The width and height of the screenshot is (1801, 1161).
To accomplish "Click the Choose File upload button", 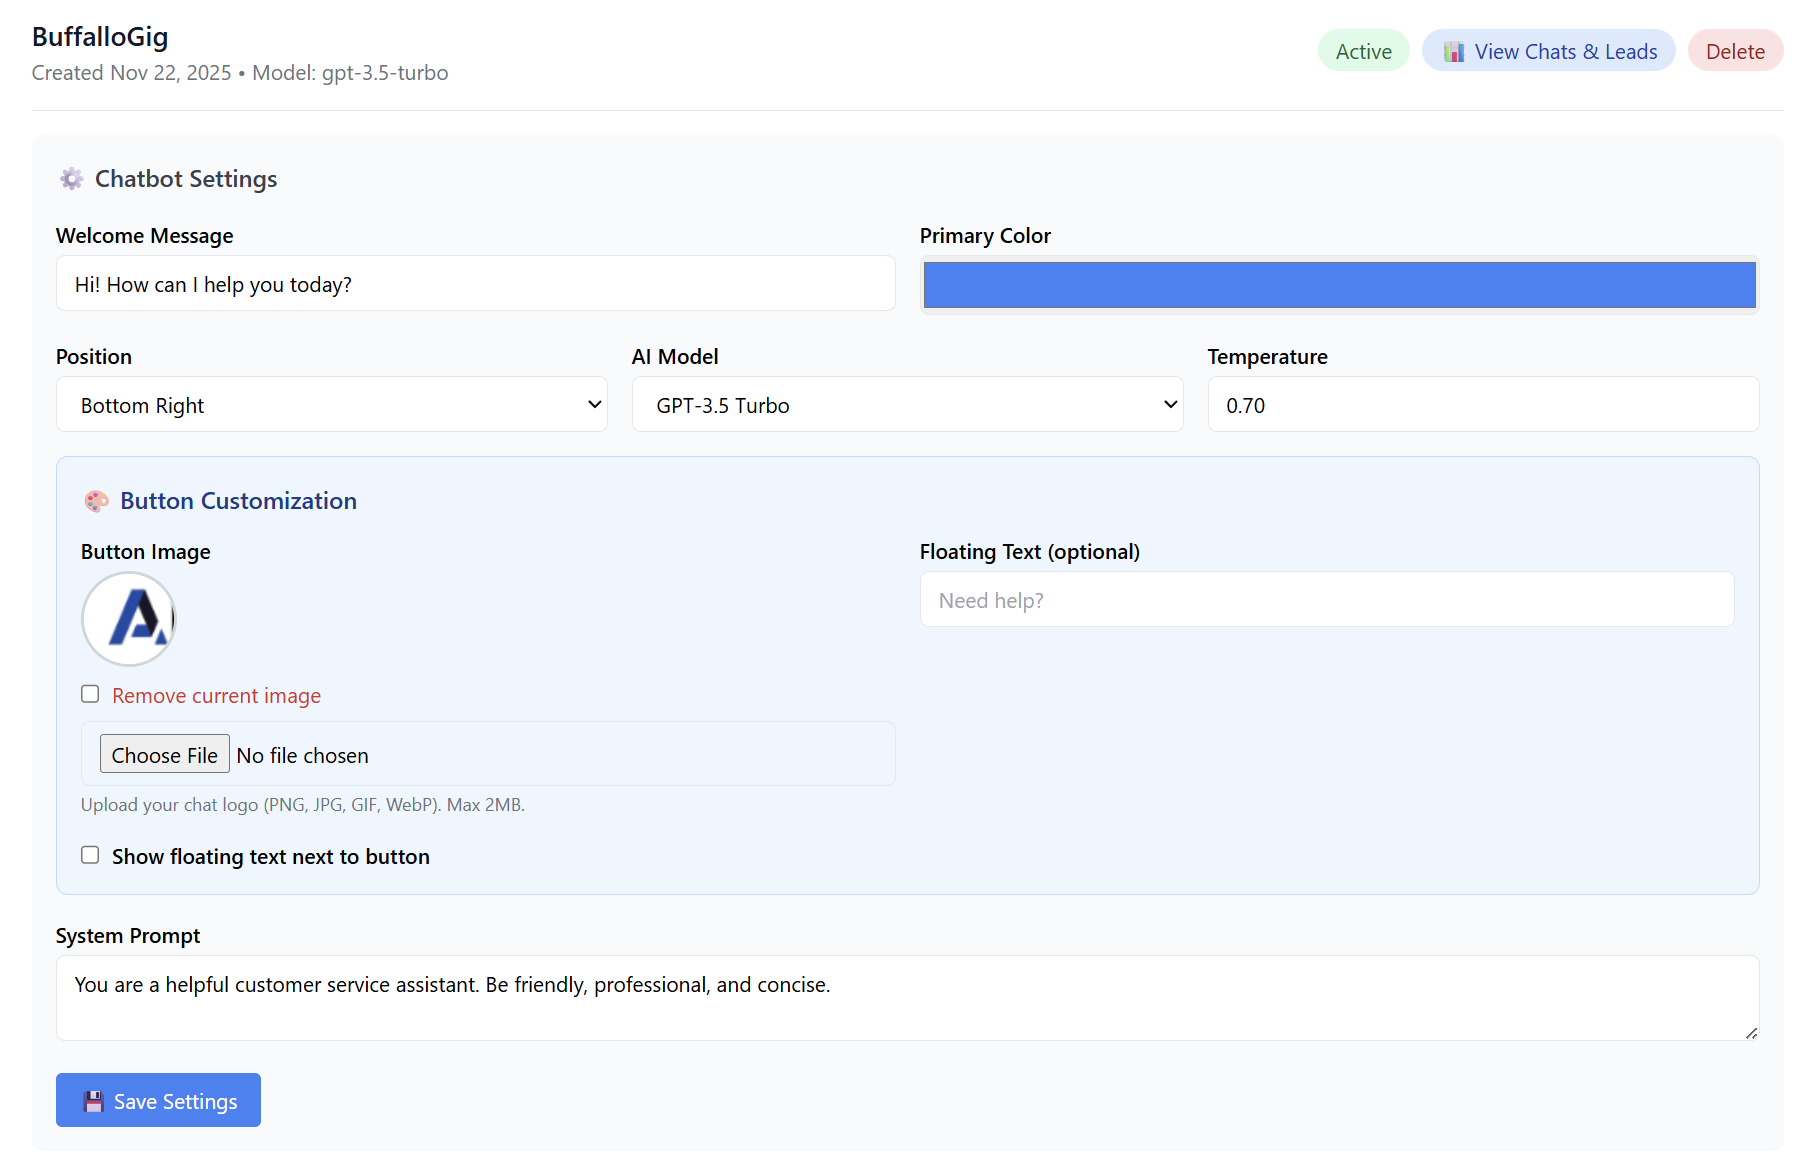I will click(165, 755).
